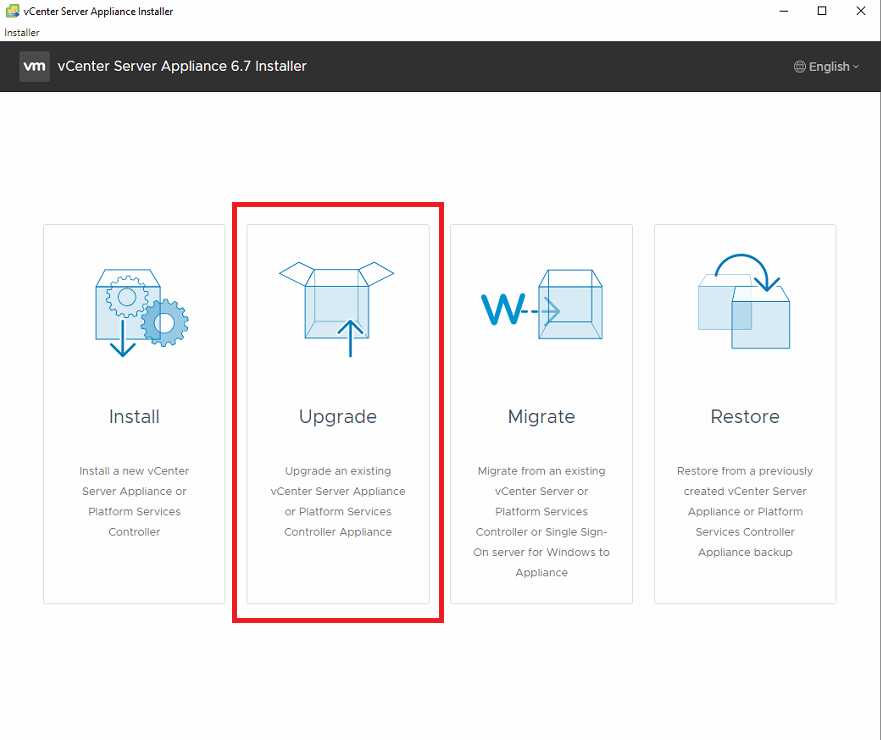Select the Restore heading
881x740 pixels.
(745, 416)
